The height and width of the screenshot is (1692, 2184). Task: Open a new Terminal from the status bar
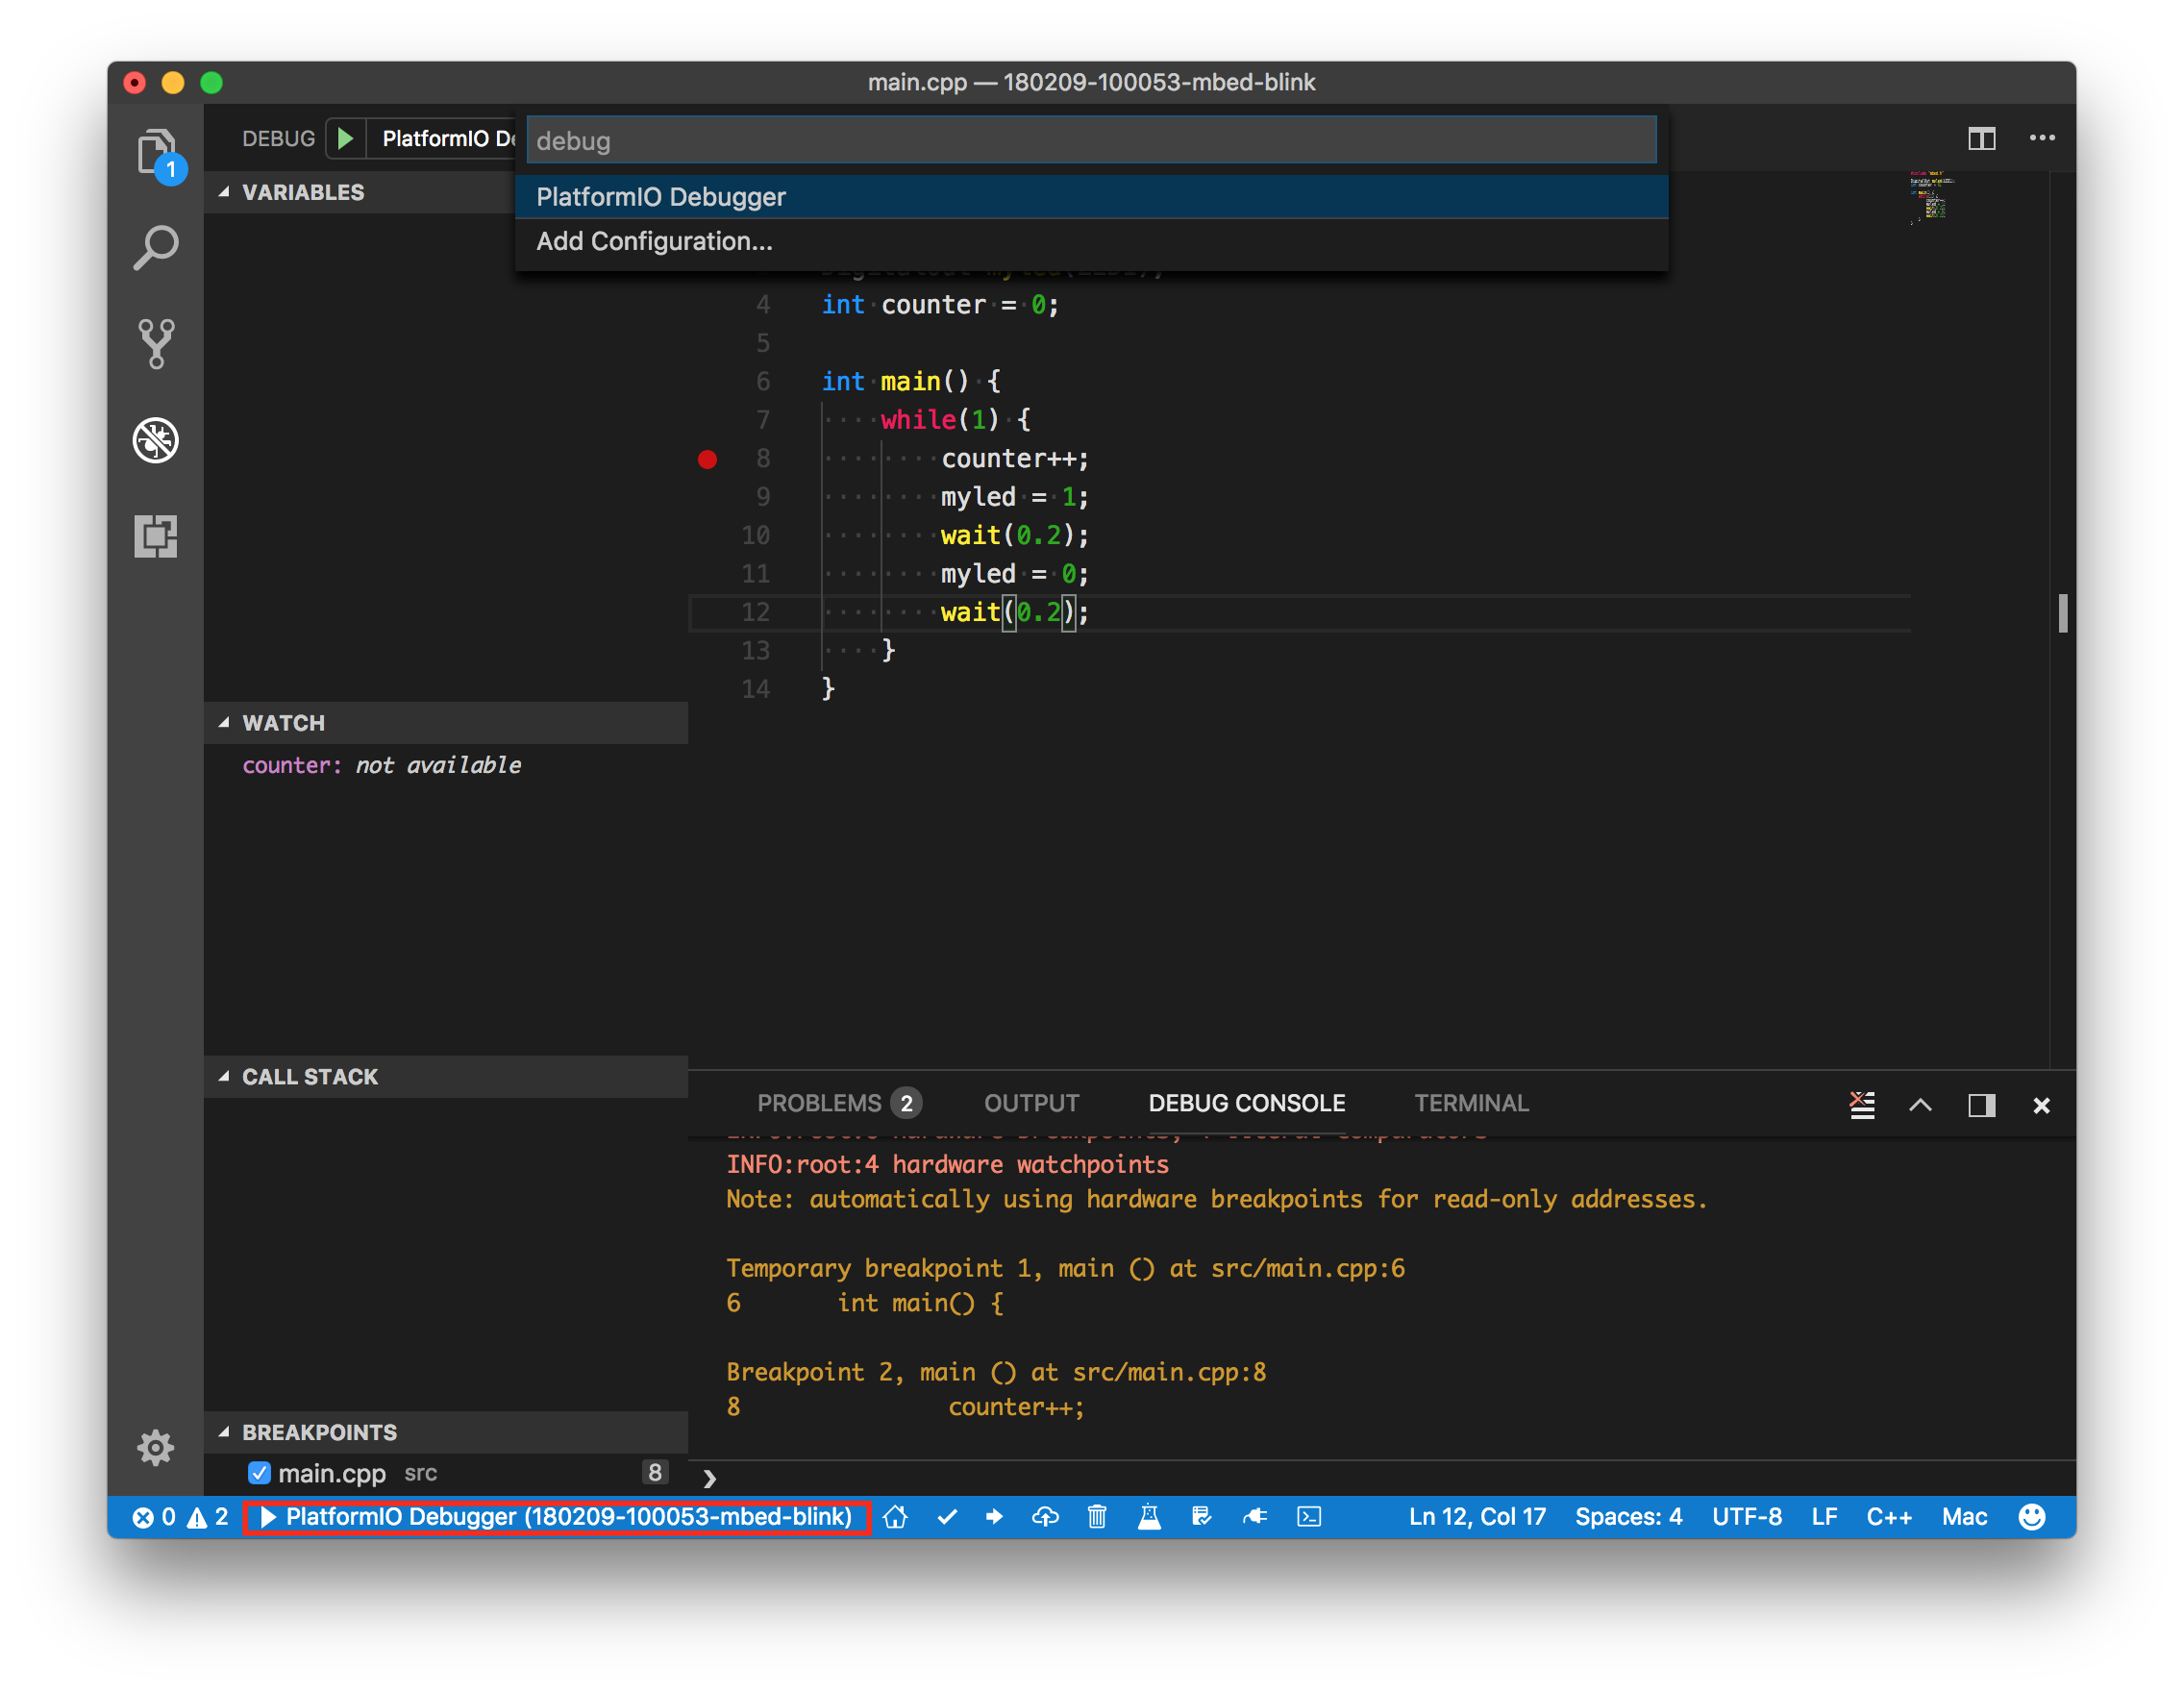point(1308,1517)
